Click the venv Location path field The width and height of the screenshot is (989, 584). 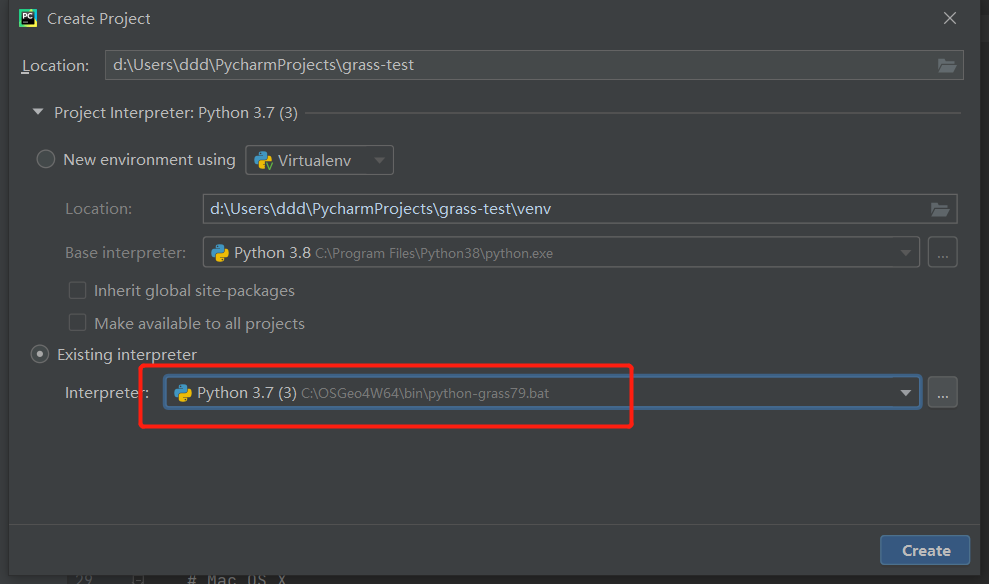[560, 209]
